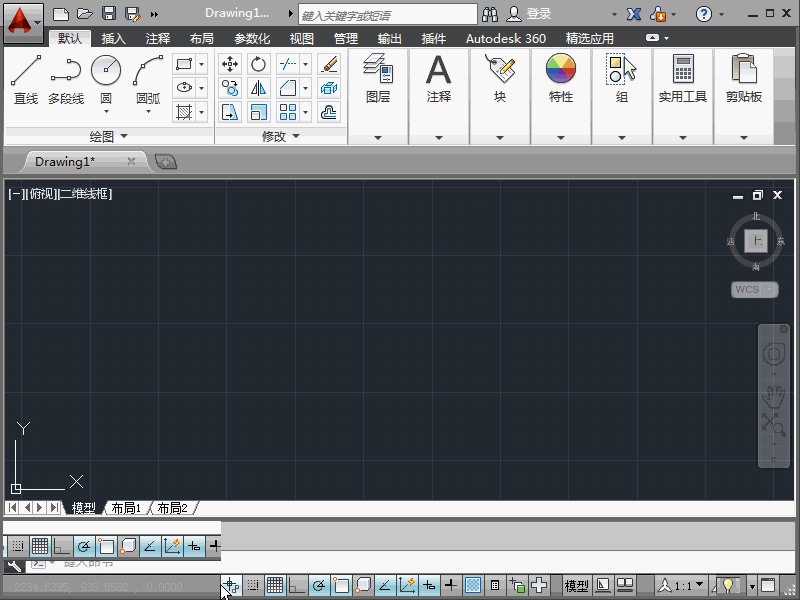Select the Circle (圆) tool
Image resolution: width=800 pixels, height=600 pixels.
coord(106,78)
